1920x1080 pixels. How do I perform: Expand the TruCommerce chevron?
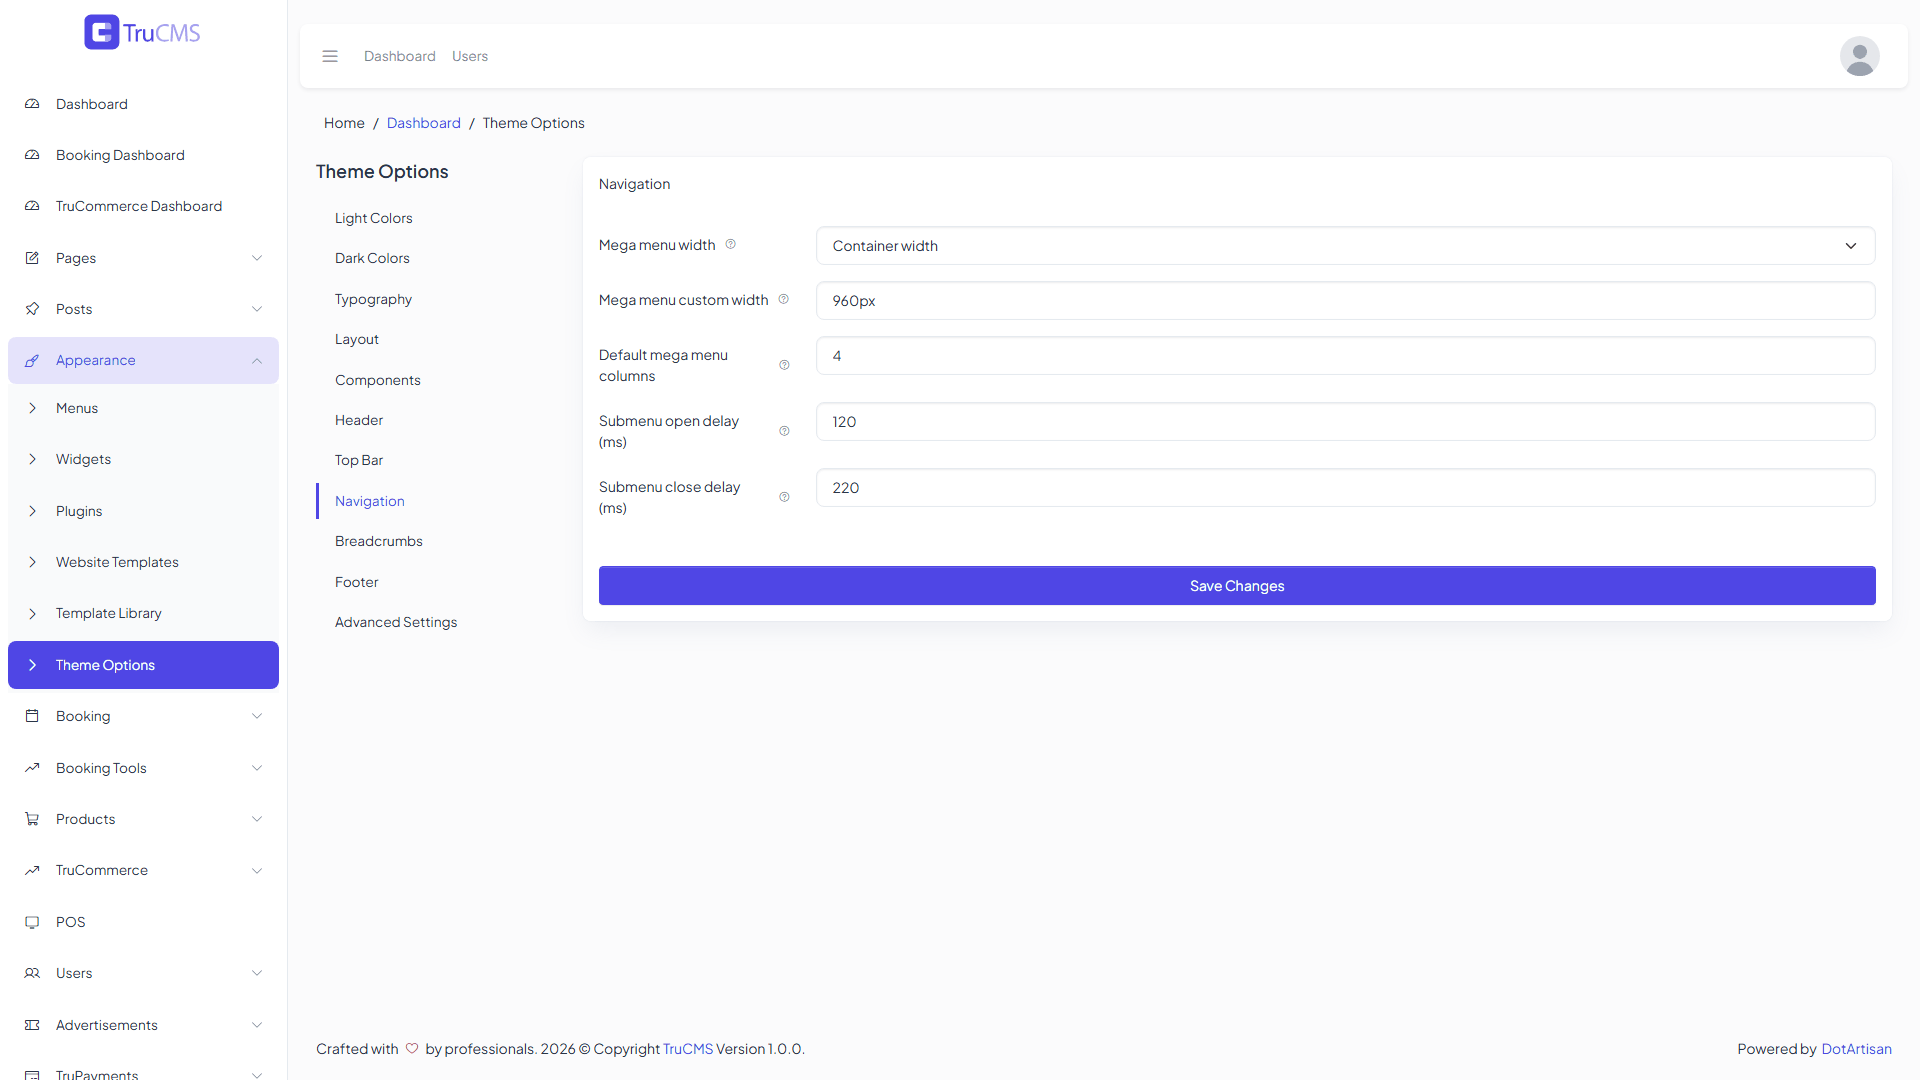(257, 871)
